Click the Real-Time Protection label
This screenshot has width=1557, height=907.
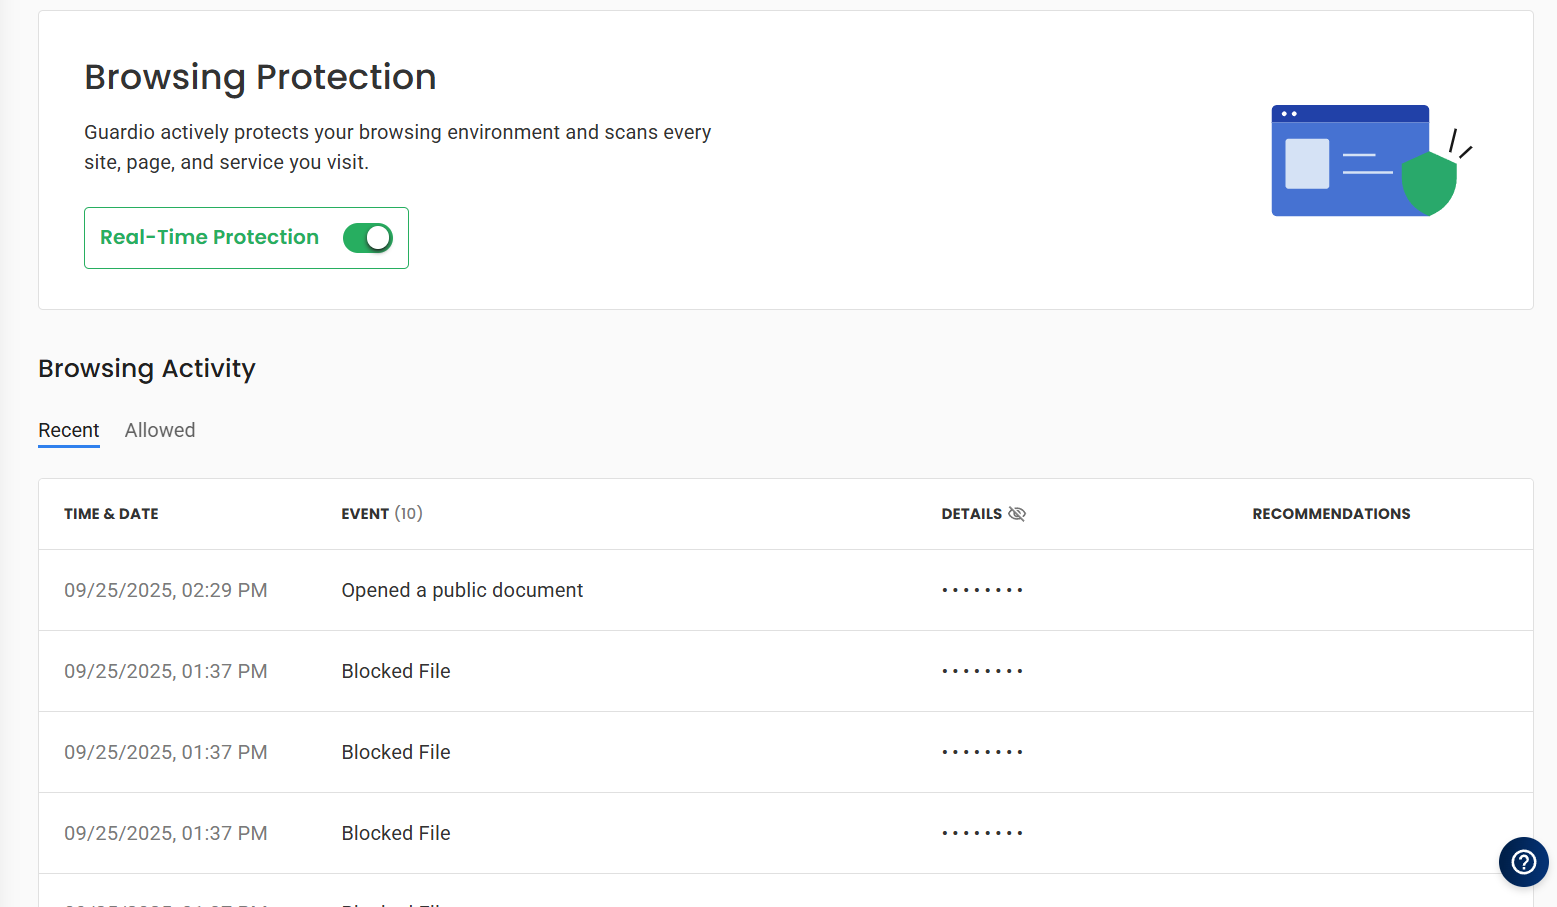point(210,237)
